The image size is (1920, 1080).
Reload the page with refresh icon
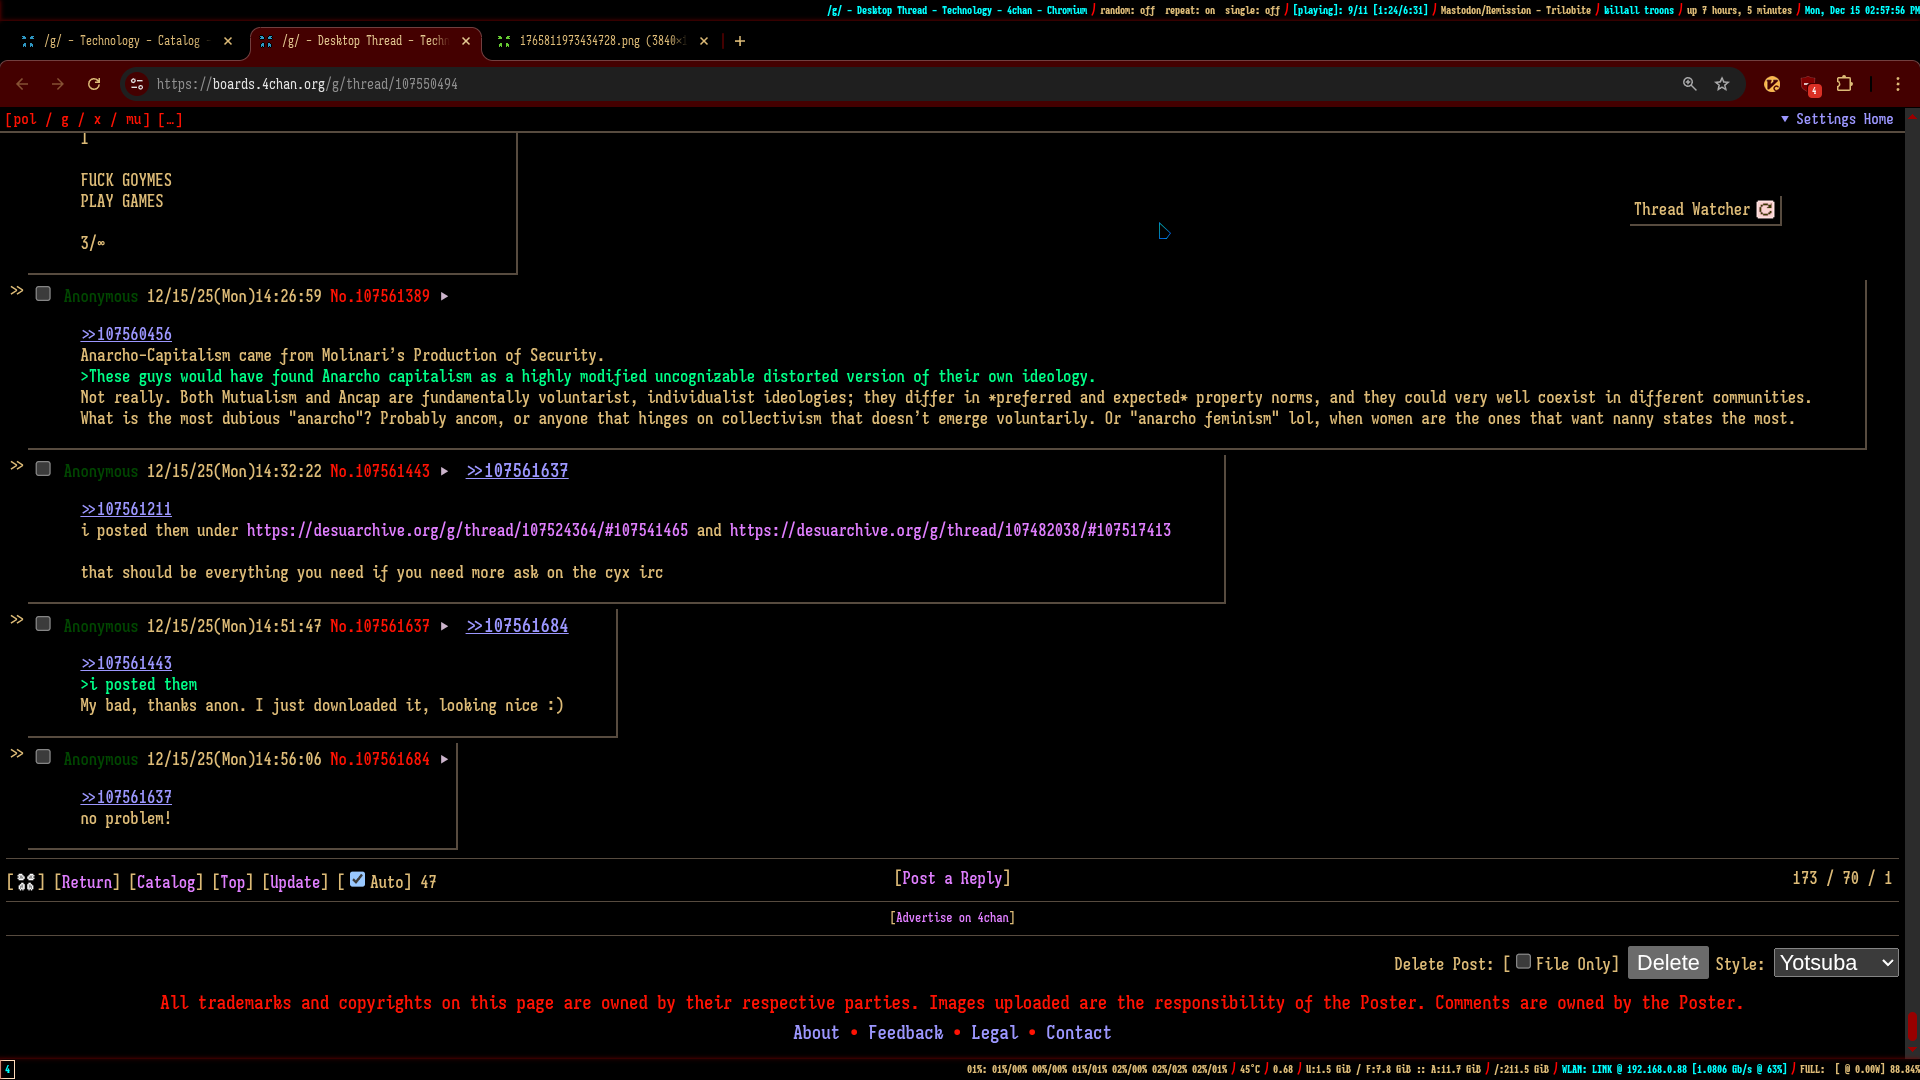94,84
